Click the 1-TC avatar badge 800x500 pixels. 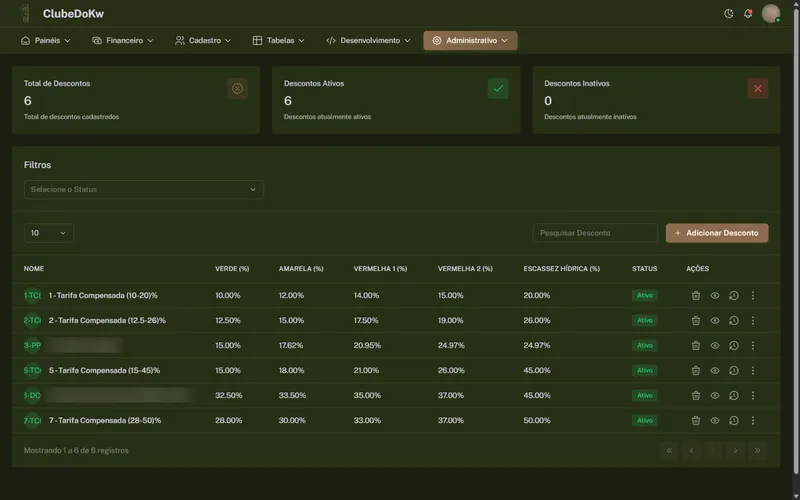(x=32, y=295)
